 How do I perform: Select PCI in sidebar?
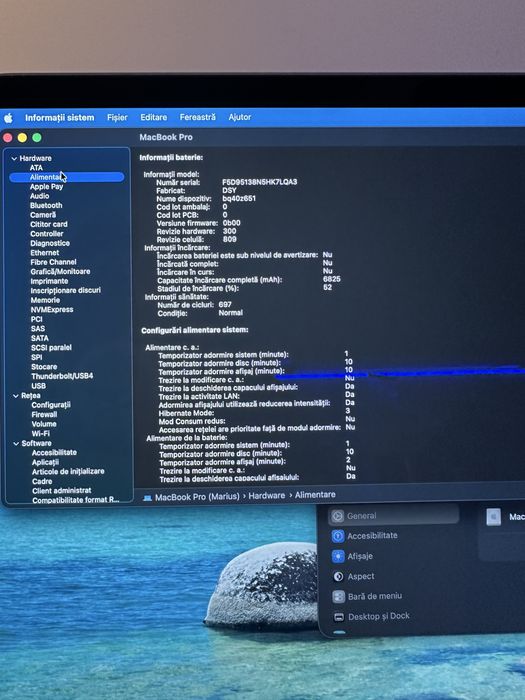37,319
